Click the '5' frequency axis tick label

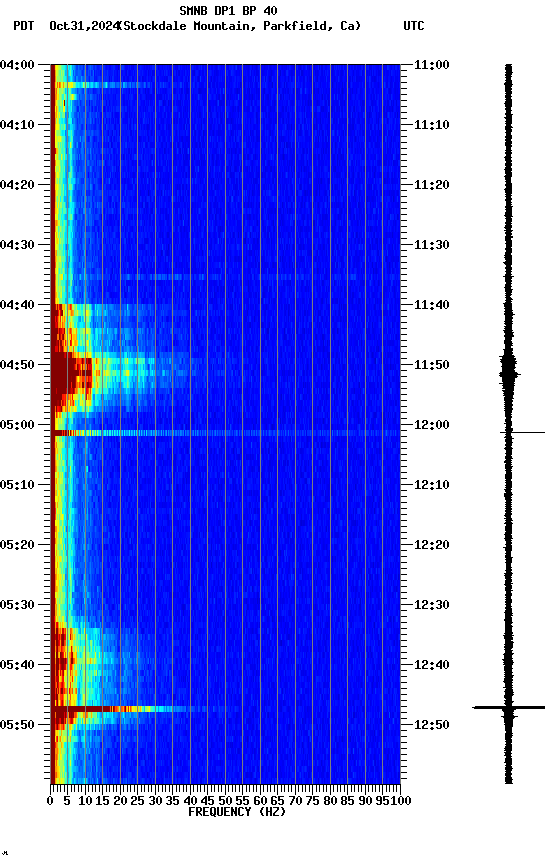coord(67,801)
